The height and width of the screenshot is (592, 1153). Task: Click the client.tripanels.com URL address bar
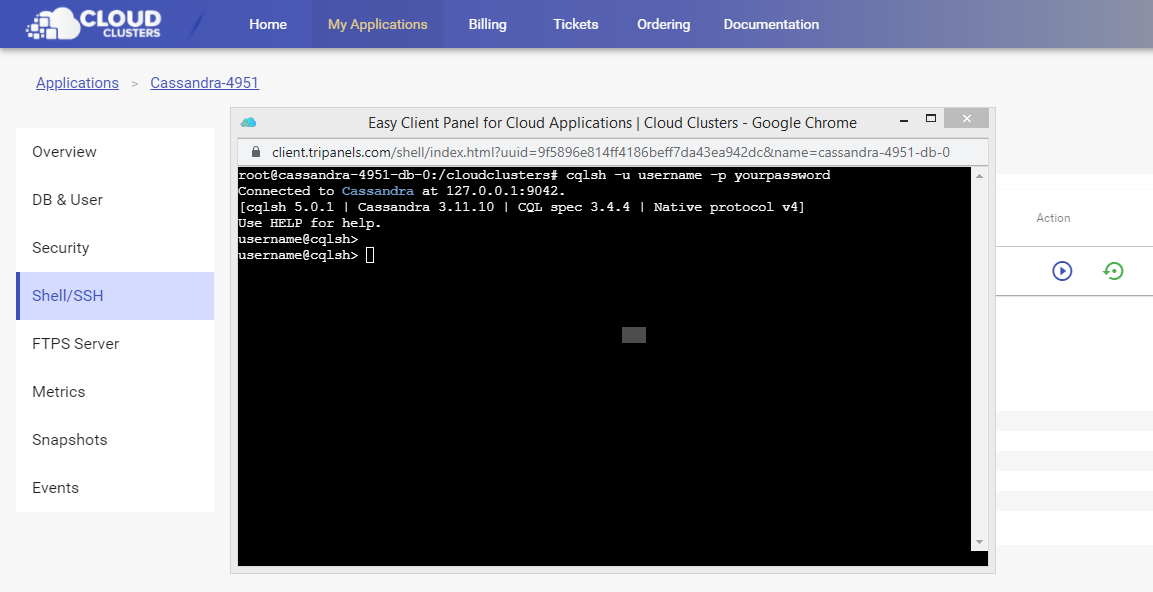(611, 152)
